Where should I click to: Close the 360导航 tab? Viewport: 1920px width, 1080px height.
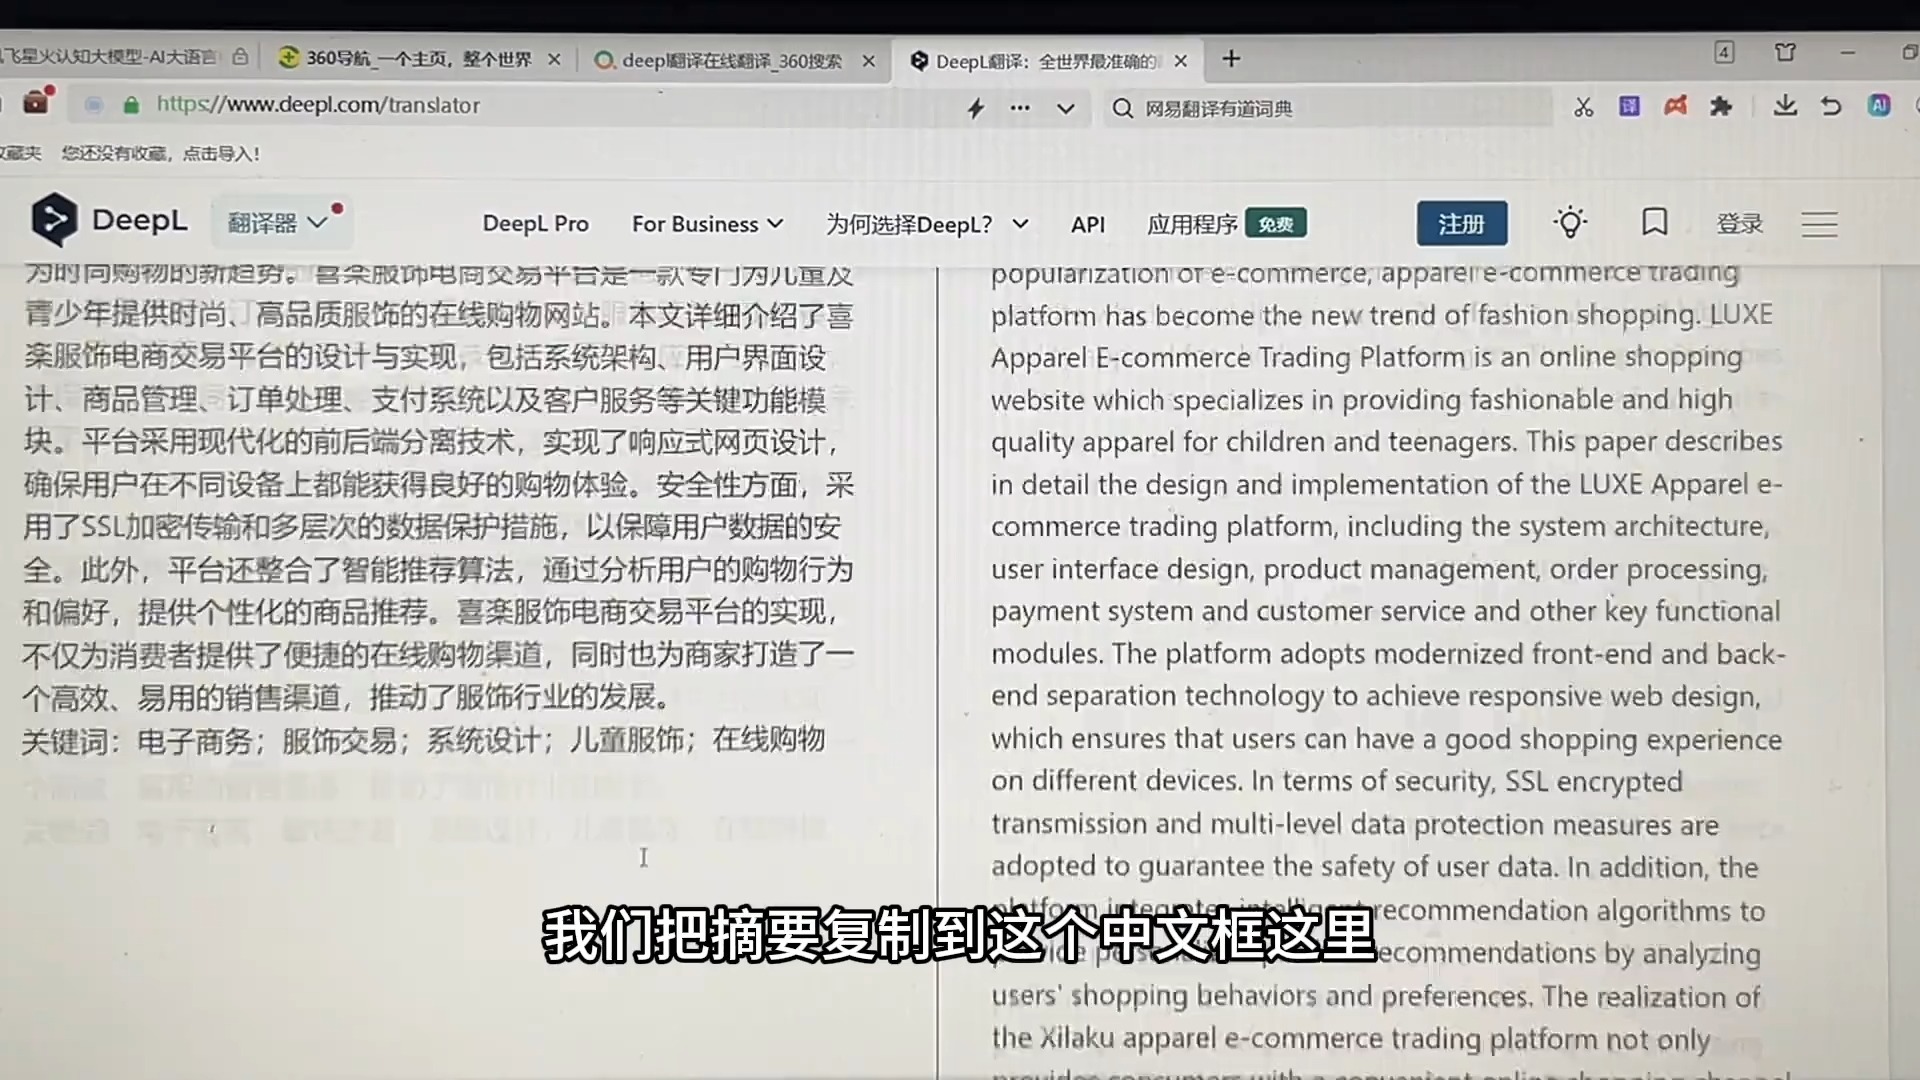point(554,60)
